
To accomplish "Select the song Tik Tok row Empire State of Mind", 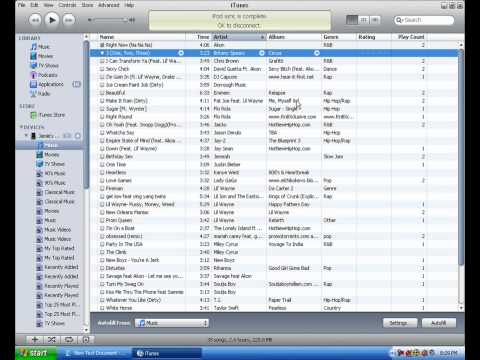I will coord(275,141).
